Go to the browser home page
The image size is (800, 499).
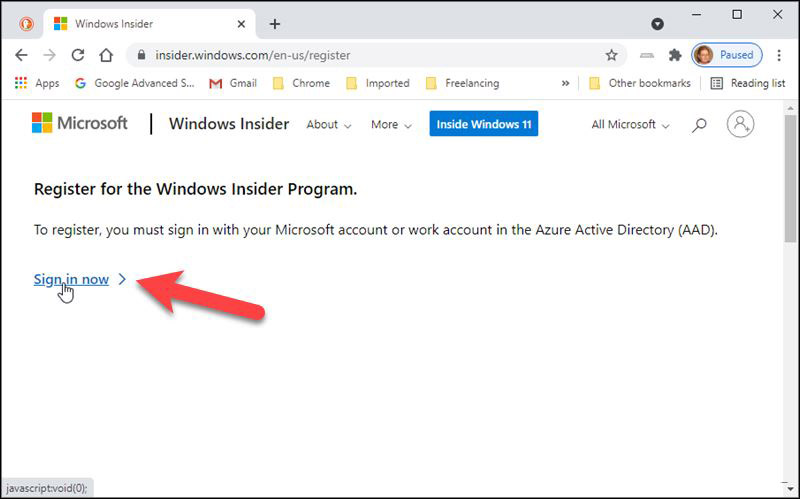coord(105,55)
